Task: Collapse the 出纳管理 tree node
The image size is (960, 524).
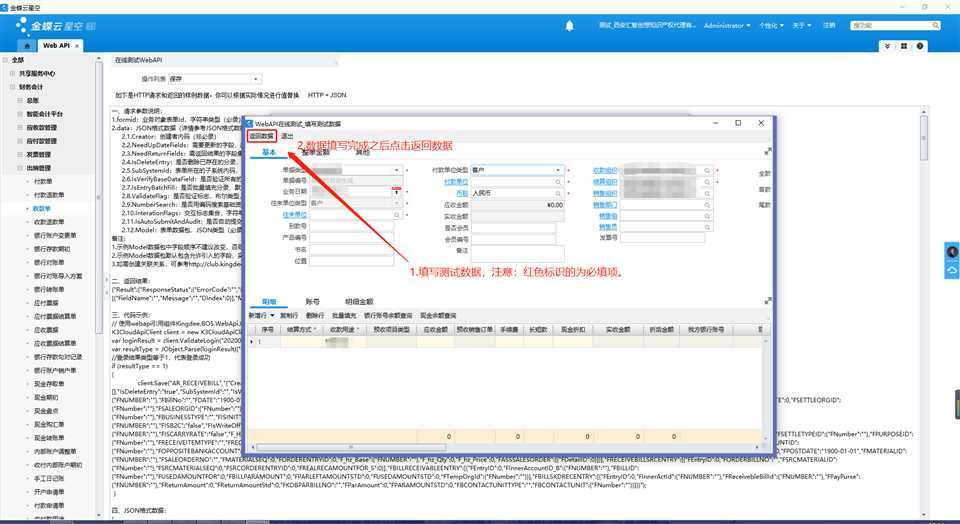Action: pos(20,168)
